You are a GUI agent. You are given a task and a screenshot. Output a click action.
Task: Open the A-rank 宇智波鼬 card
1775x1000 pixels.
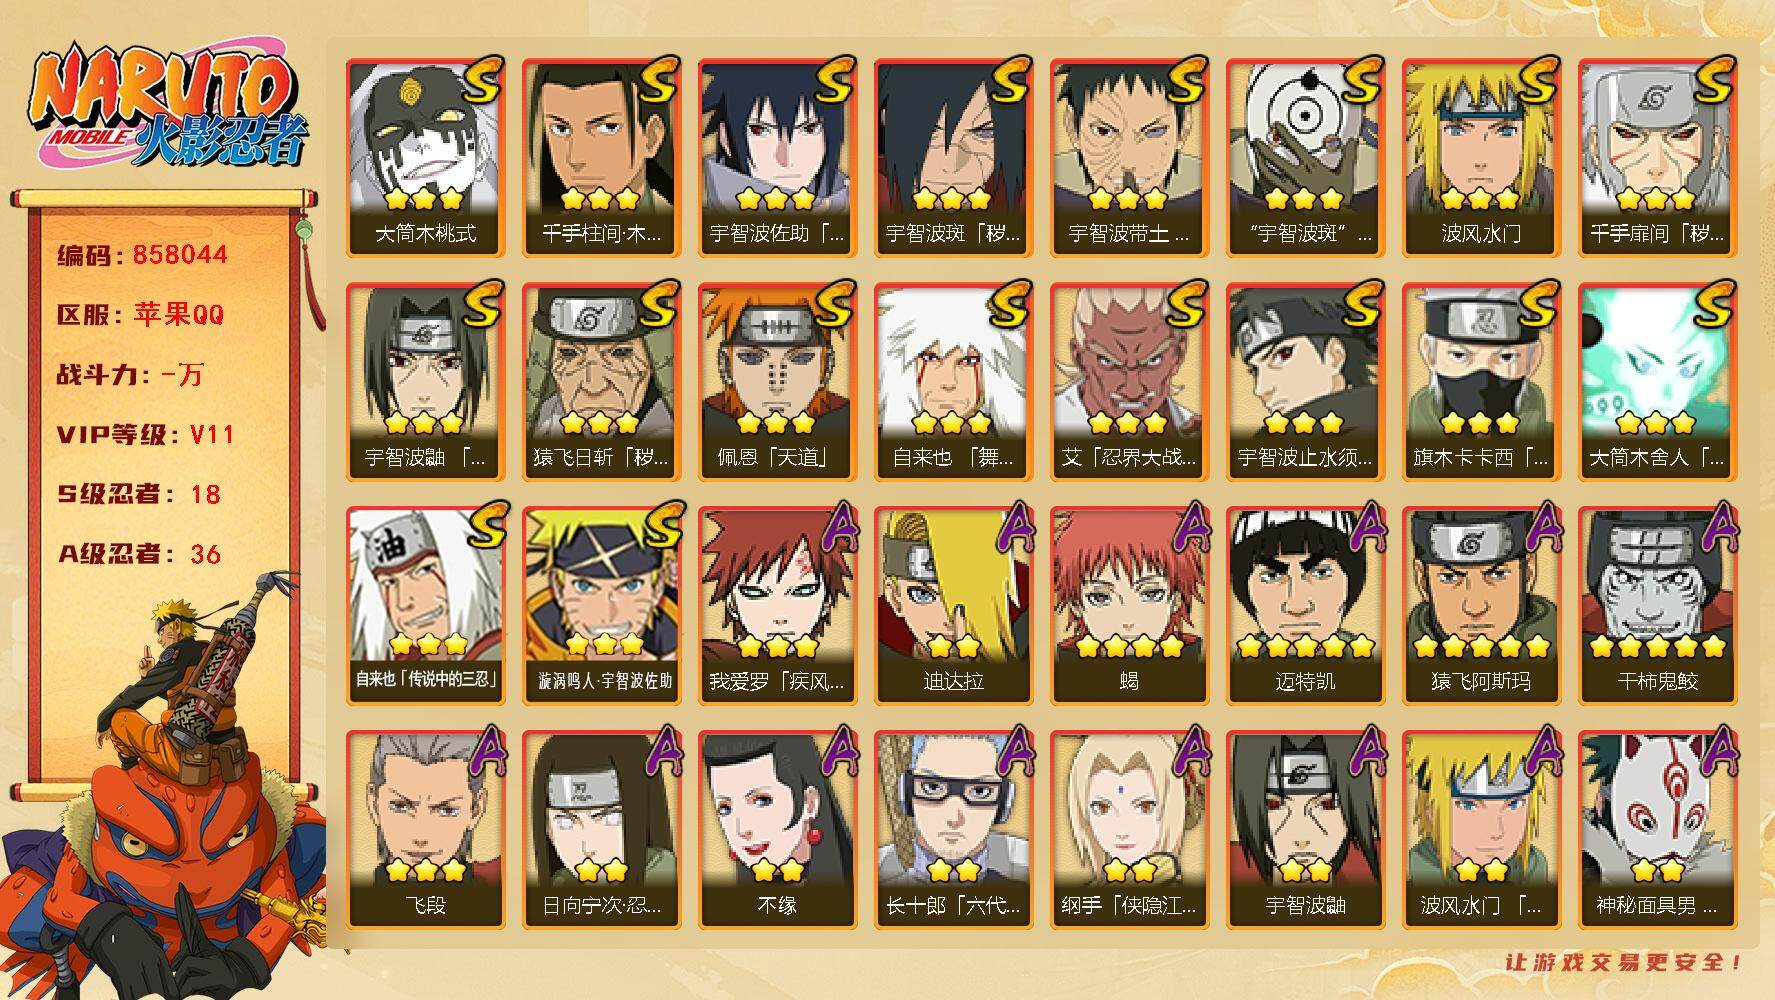click(1305, 829)
